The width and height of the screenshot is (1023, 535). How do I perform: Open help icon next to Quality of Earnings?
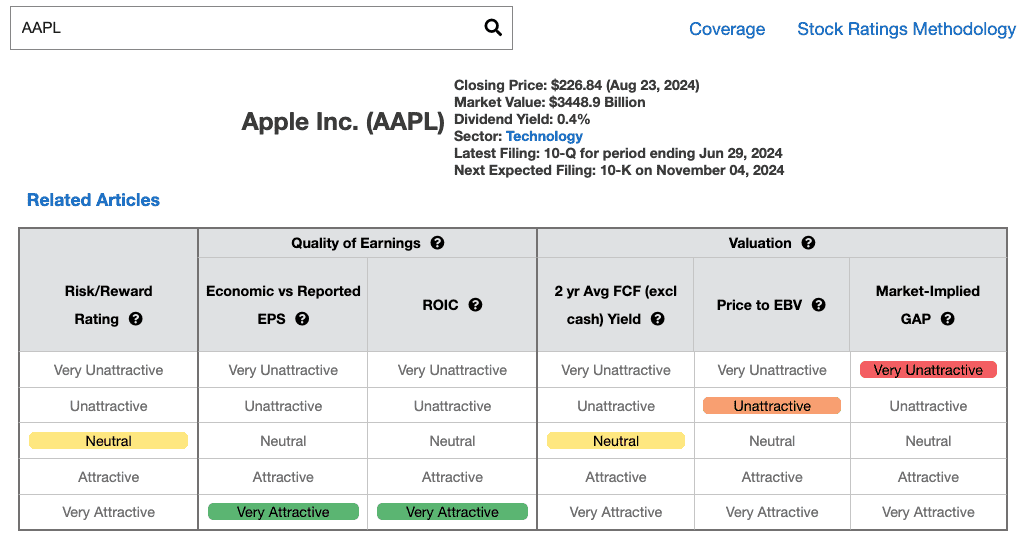[437, 243]
